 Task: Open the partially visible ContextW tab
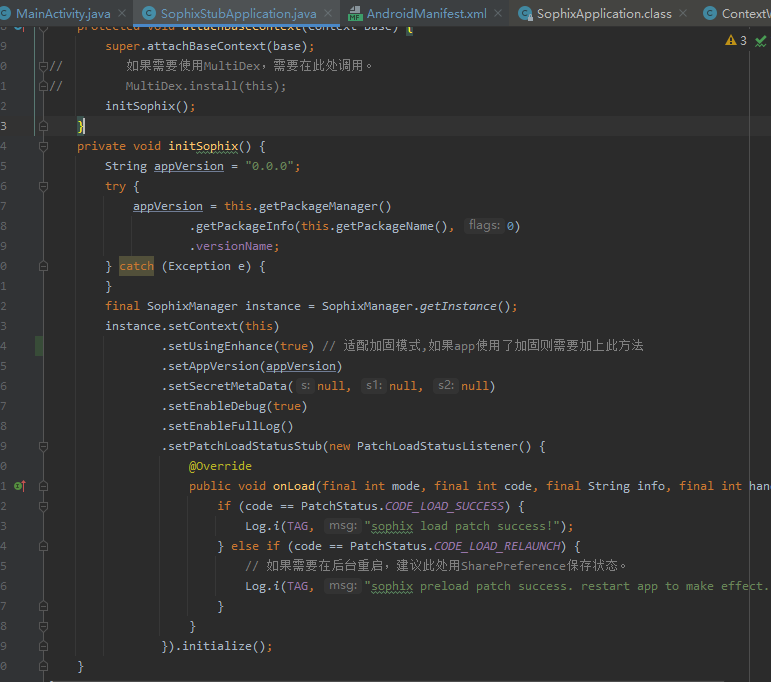tap(738, 14)
